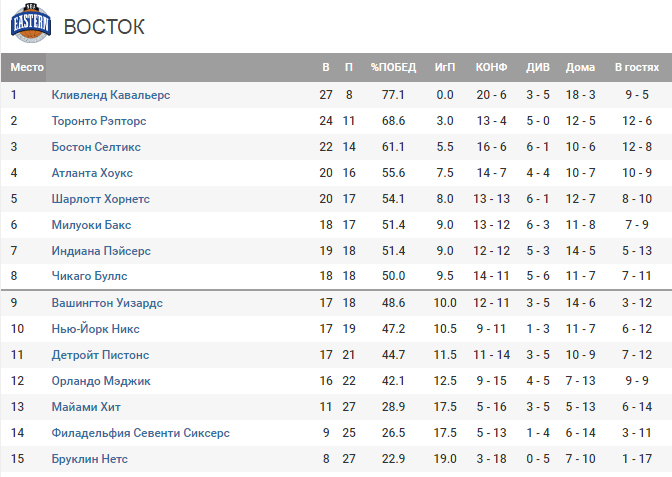Click Атланта Хоукс team name
Screen dimensions: 672x477
pyautogui.click(x=92, y=173)
